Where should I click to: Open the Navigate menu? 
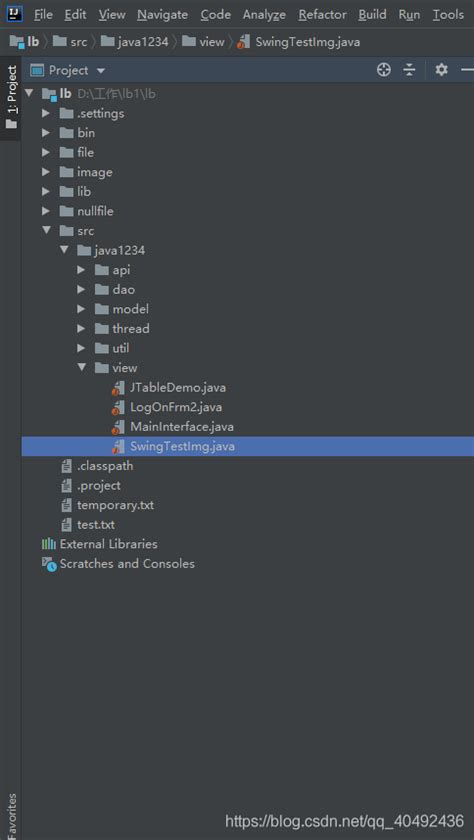tap(162, 14)
